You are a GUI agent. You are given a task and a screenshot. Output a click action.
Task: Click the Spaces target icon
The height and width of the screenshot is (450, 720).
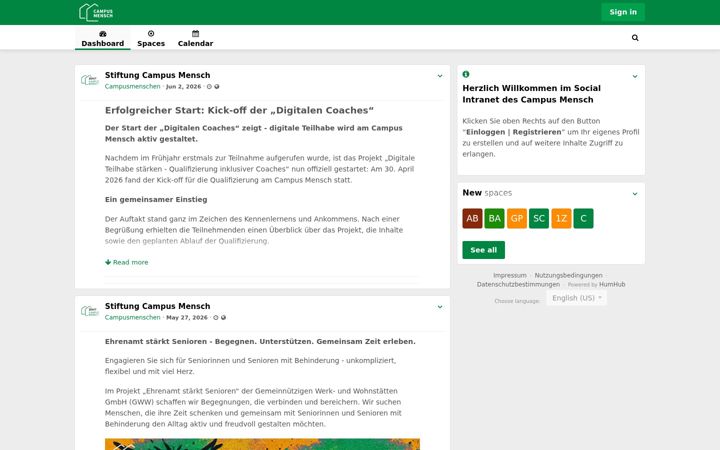[x=151, y=34]
